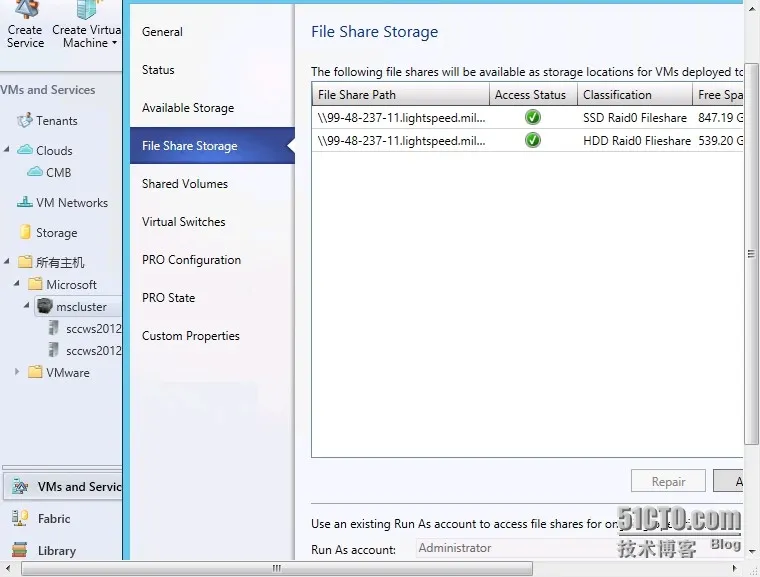Switch to the Virtual Switches page

pyautogui.click(x=184, y=222)
